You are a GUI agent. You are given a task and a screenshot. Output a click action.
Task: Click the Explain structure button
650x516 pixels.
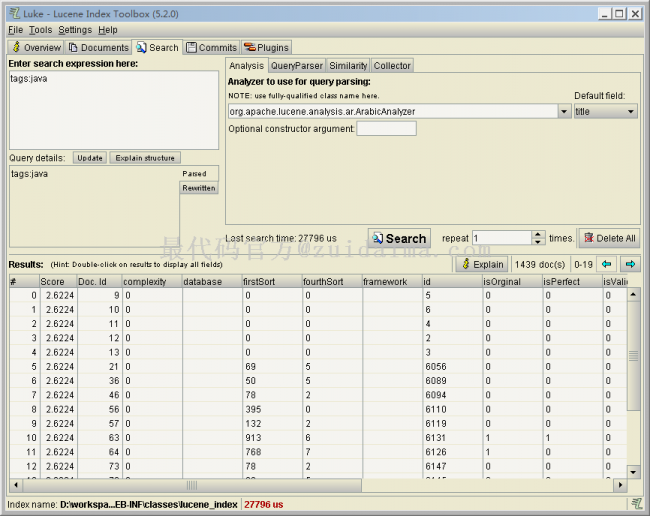click(x=144, y=158)
